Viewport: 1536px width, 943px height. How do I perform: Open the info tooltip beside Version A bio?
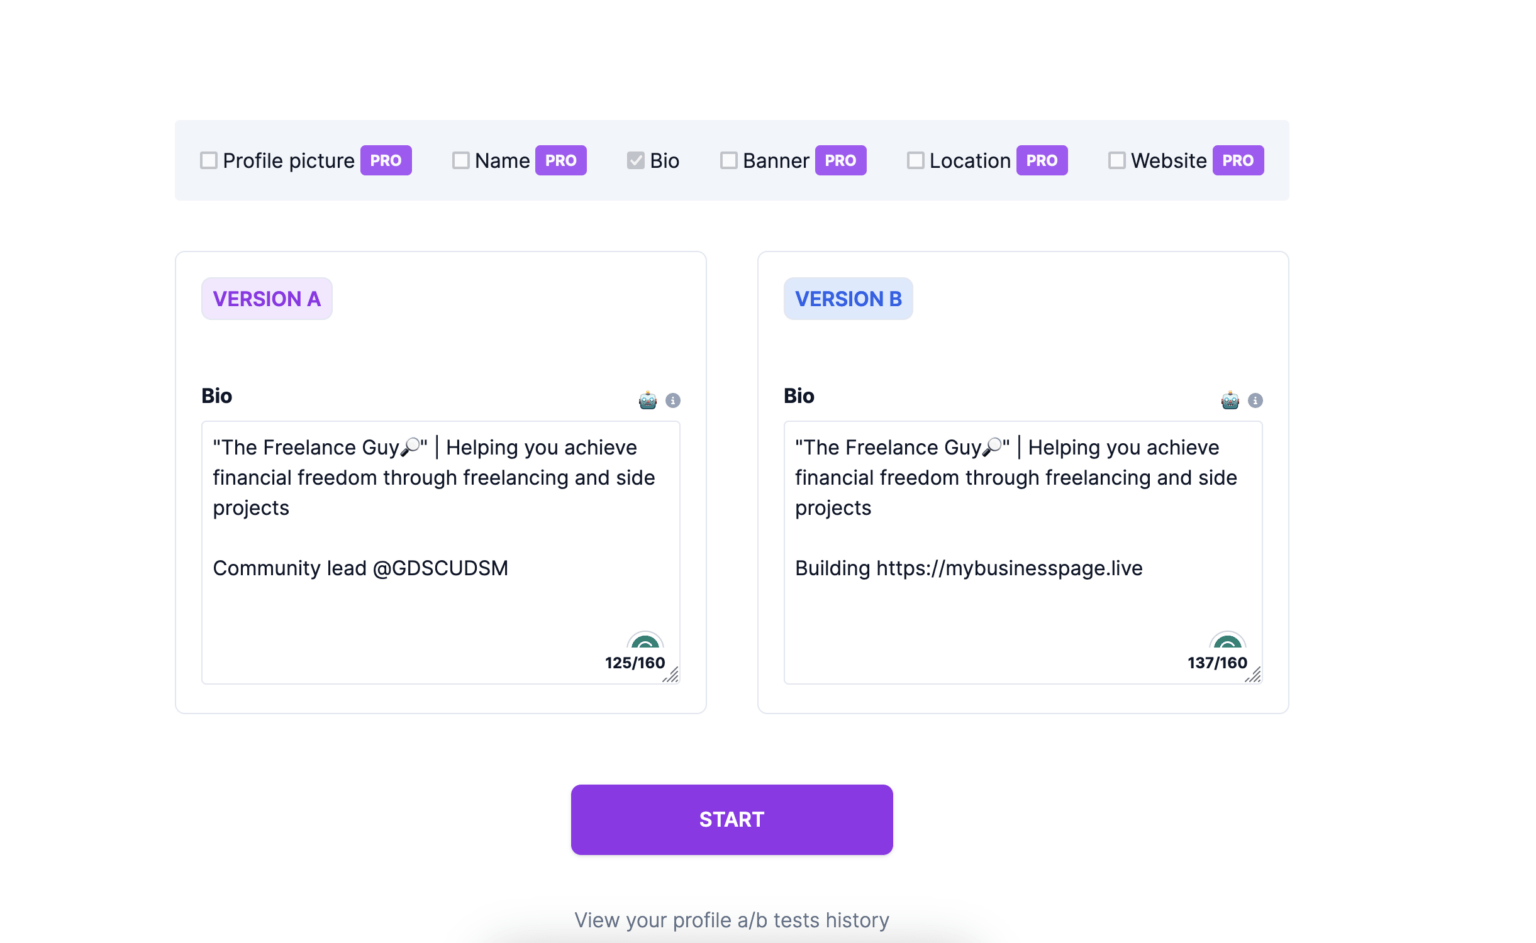[x=672, y=400]
